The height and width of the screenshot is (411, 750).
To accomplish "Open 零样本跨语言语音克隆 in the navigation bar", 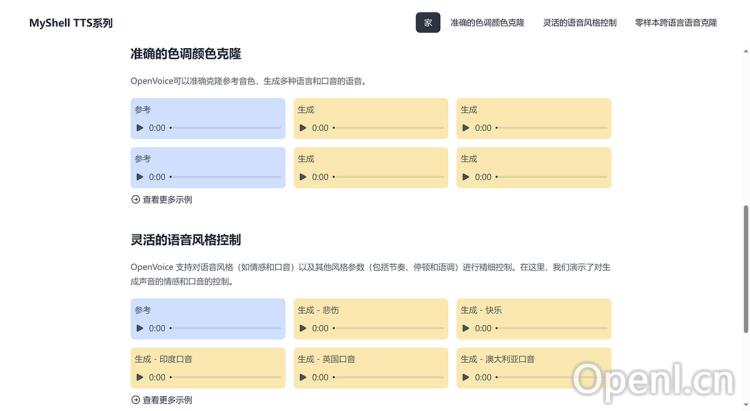I will point(676,22).
